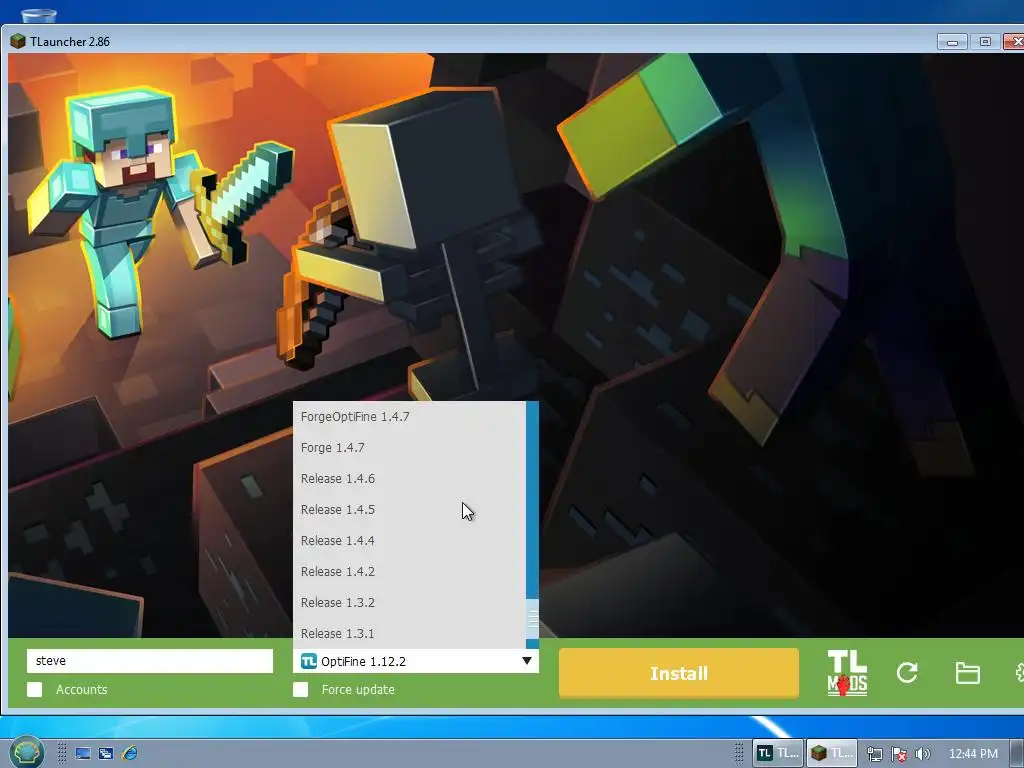Click the TL logo in the version box
The height and width of the screenshot is (768, 1024).
click(x=308, y=661)
